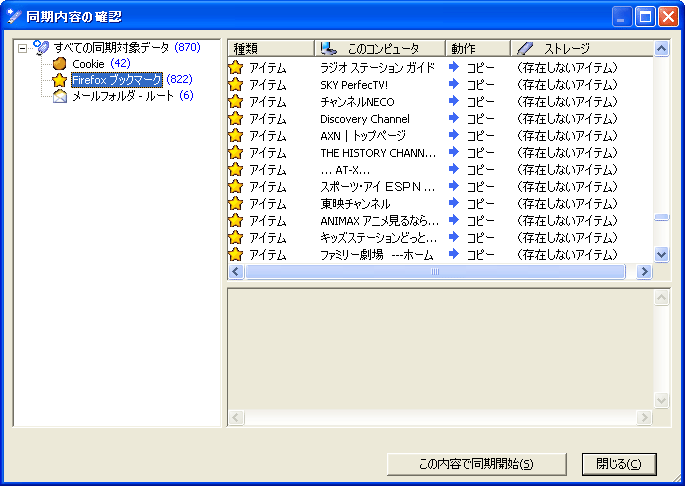
Task: Select the Cookie (42) tree item
Action: point(101,64)
